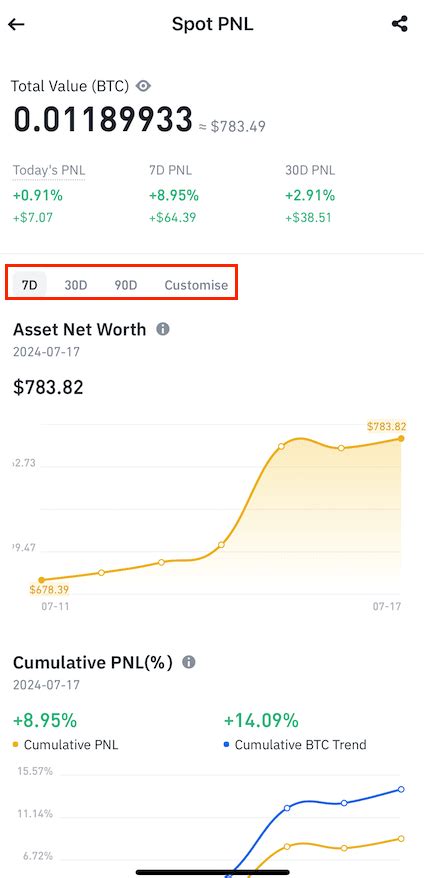Switch to the 30D tab
Viewport: 424px width, 878px height.
[76, 285]
